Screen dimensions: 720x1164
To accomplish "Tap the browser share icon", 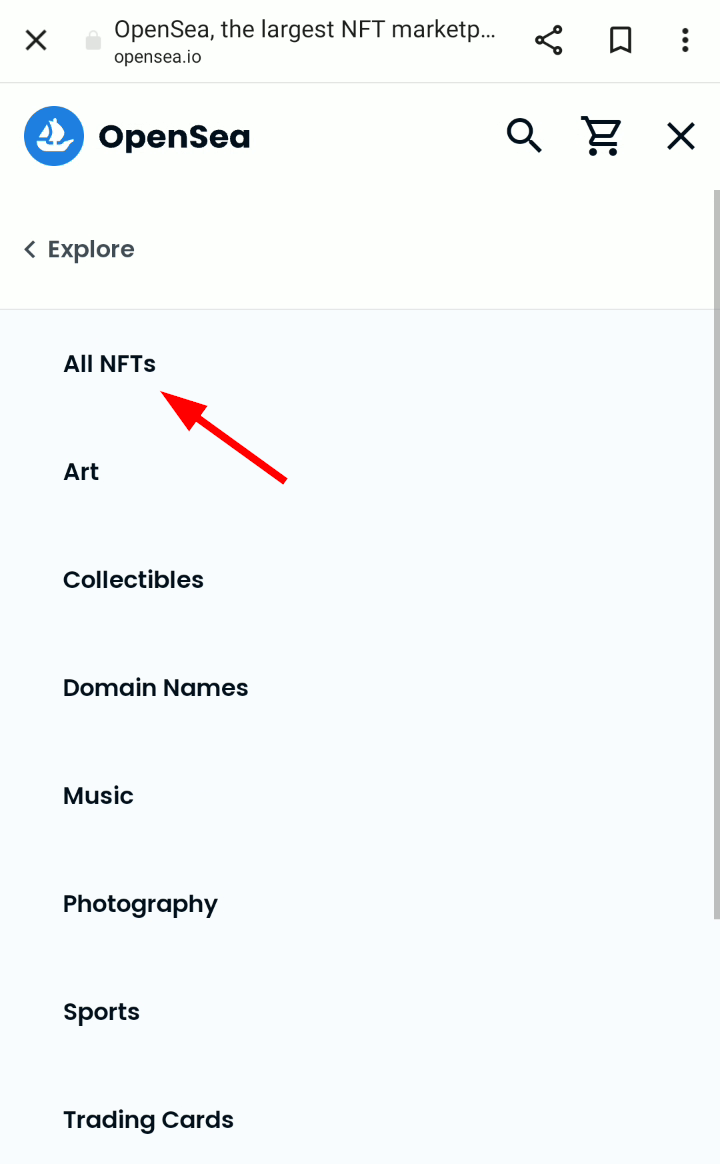I will coord(549,40).
